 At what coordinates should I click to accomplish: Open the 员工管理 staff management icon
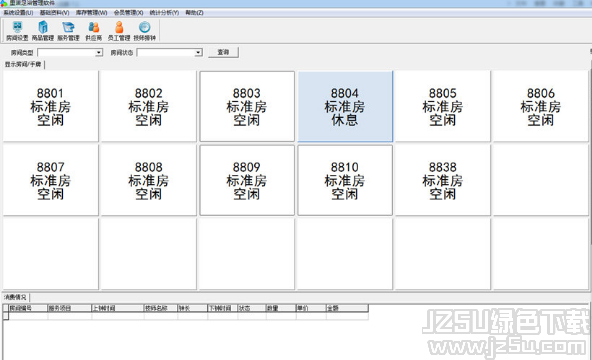point(119,31)
